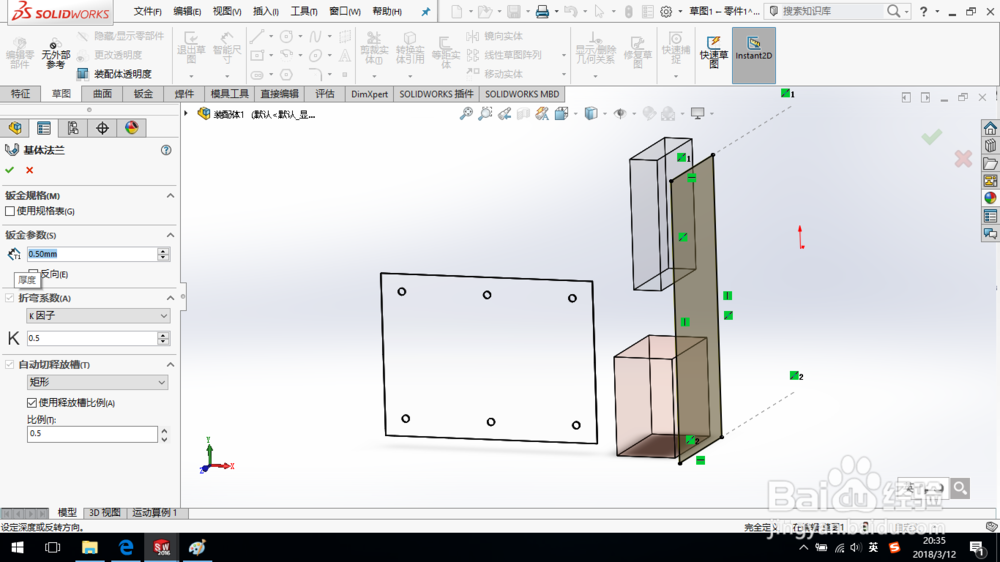The image size is (1000, 562).
Task: Click the pin icon next to the 帮助 menu
Action: point(425,11)
